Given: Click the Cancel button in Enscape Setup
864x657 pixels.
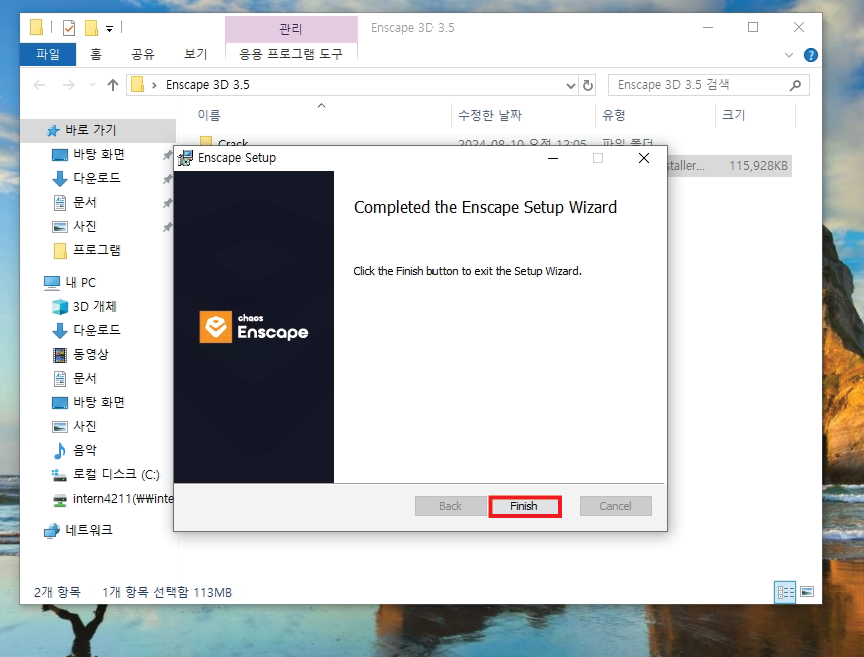Looking at the screenshot, I should pos(615,506).
